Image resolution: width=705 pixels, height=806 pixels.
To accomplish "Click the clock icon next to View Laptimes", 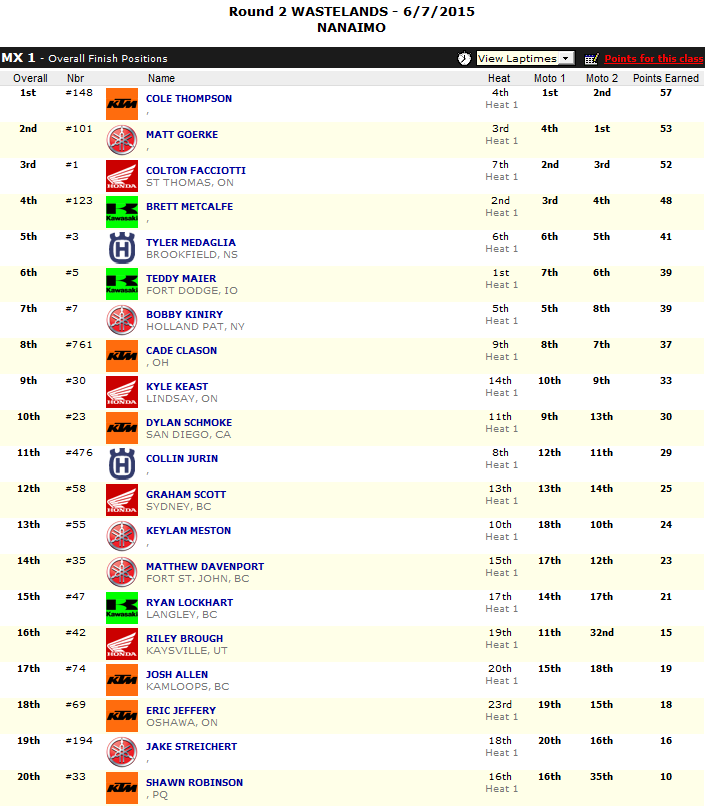I will coord(464,59).
